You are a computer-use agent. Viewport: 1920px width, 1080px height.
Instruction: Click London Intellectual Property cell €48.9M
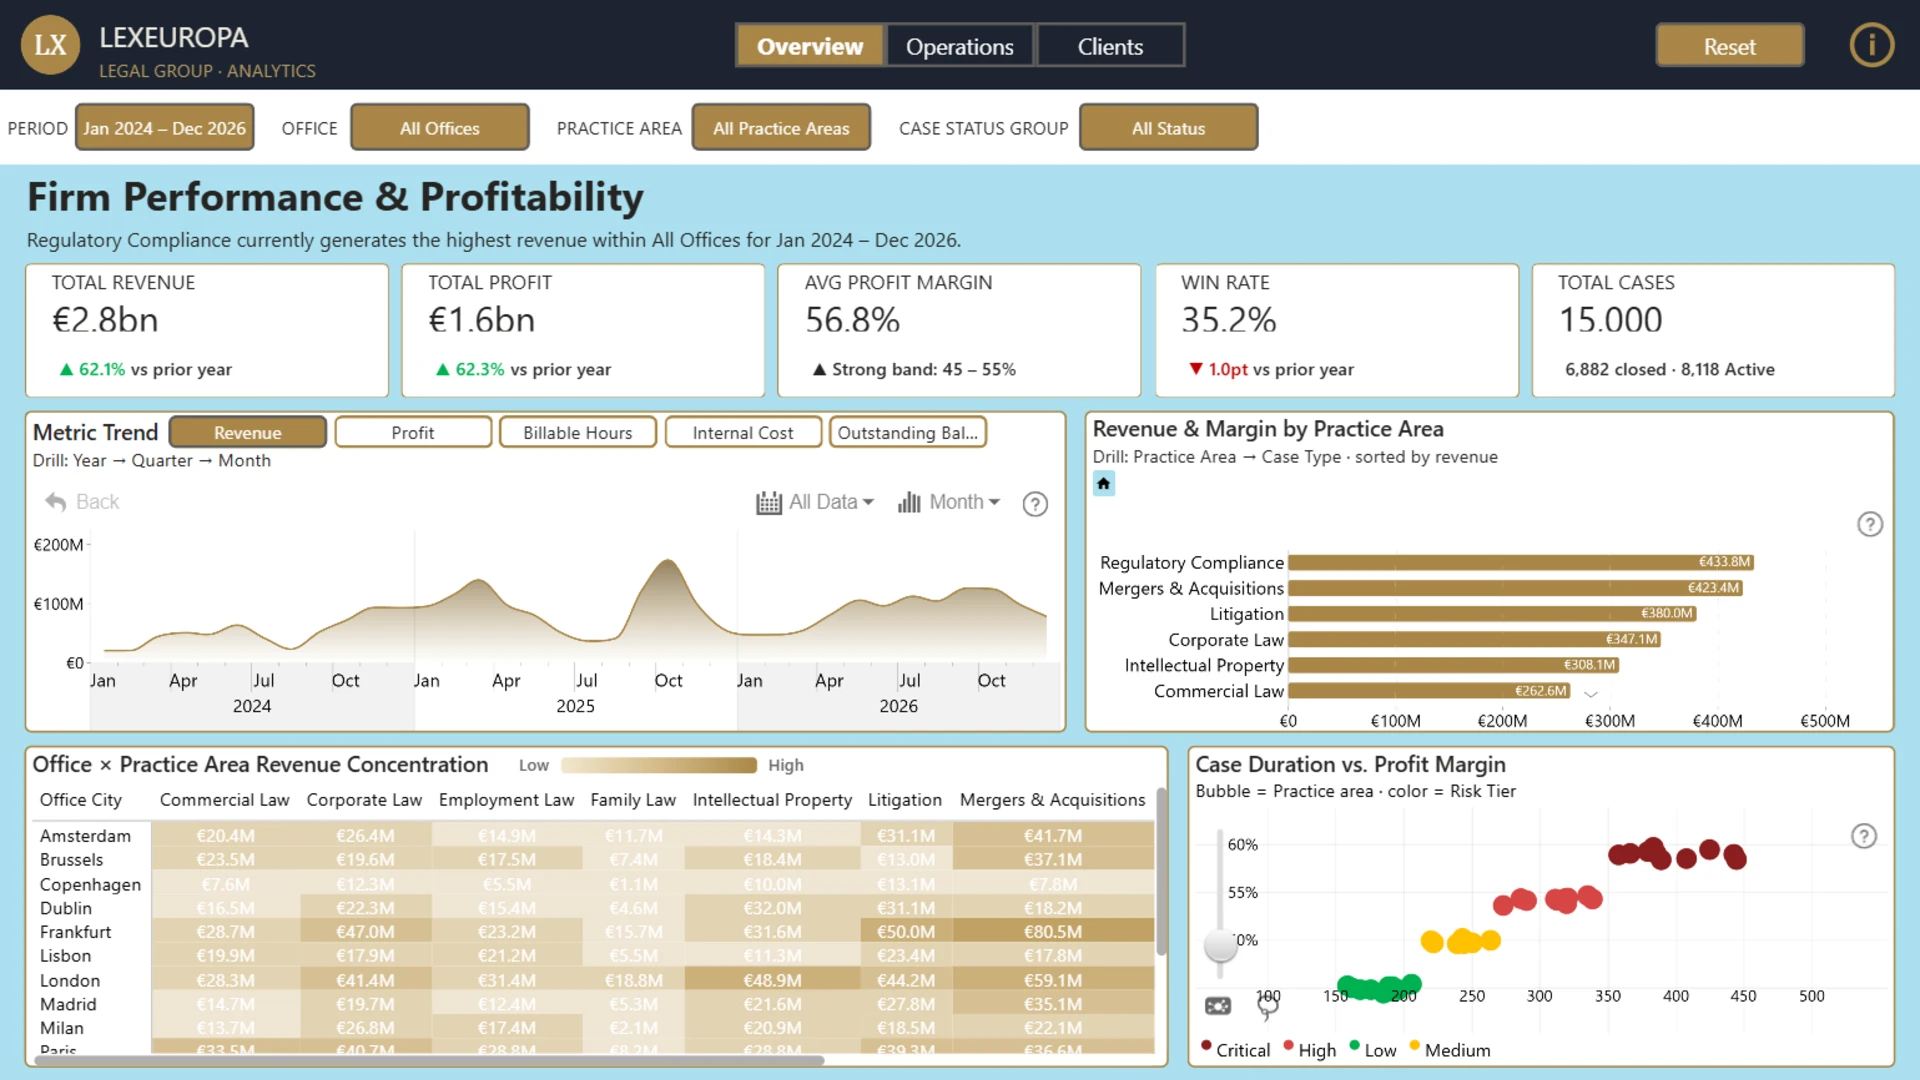(x=772, y=981)
